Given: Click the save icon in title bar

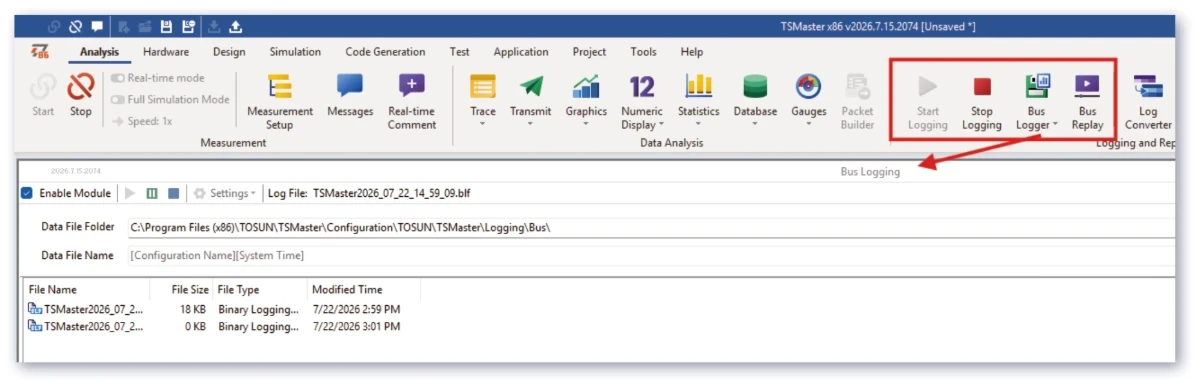Looking at the screenshot, I should [167, 27].
